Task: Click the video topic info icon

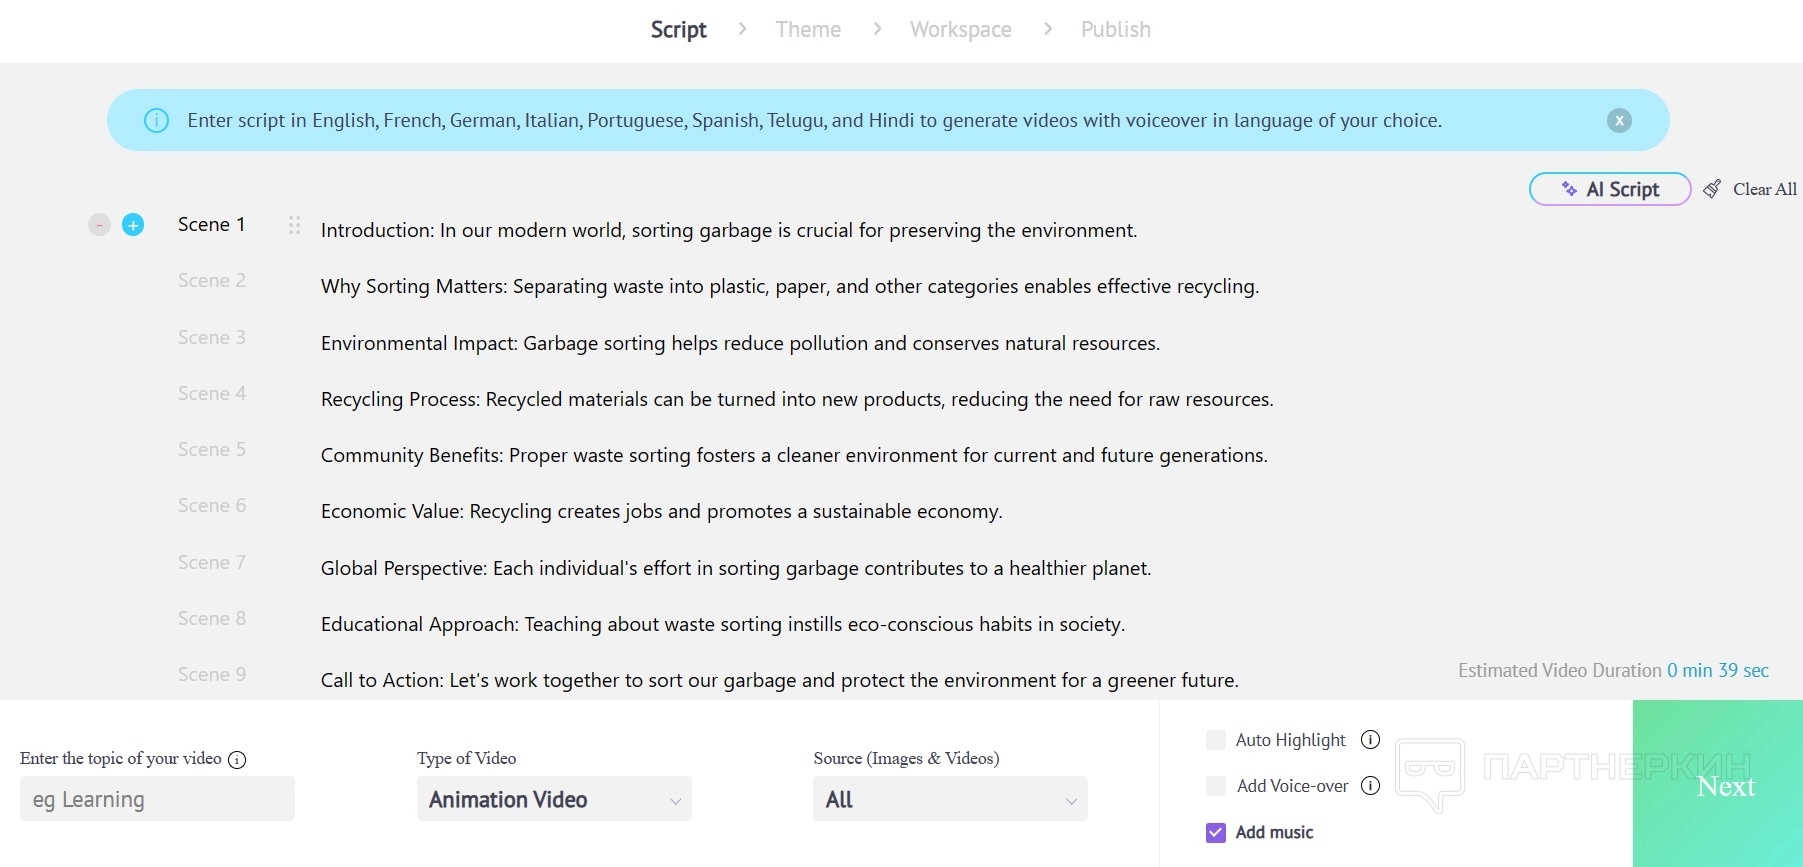Action: [x=237, y=759]
